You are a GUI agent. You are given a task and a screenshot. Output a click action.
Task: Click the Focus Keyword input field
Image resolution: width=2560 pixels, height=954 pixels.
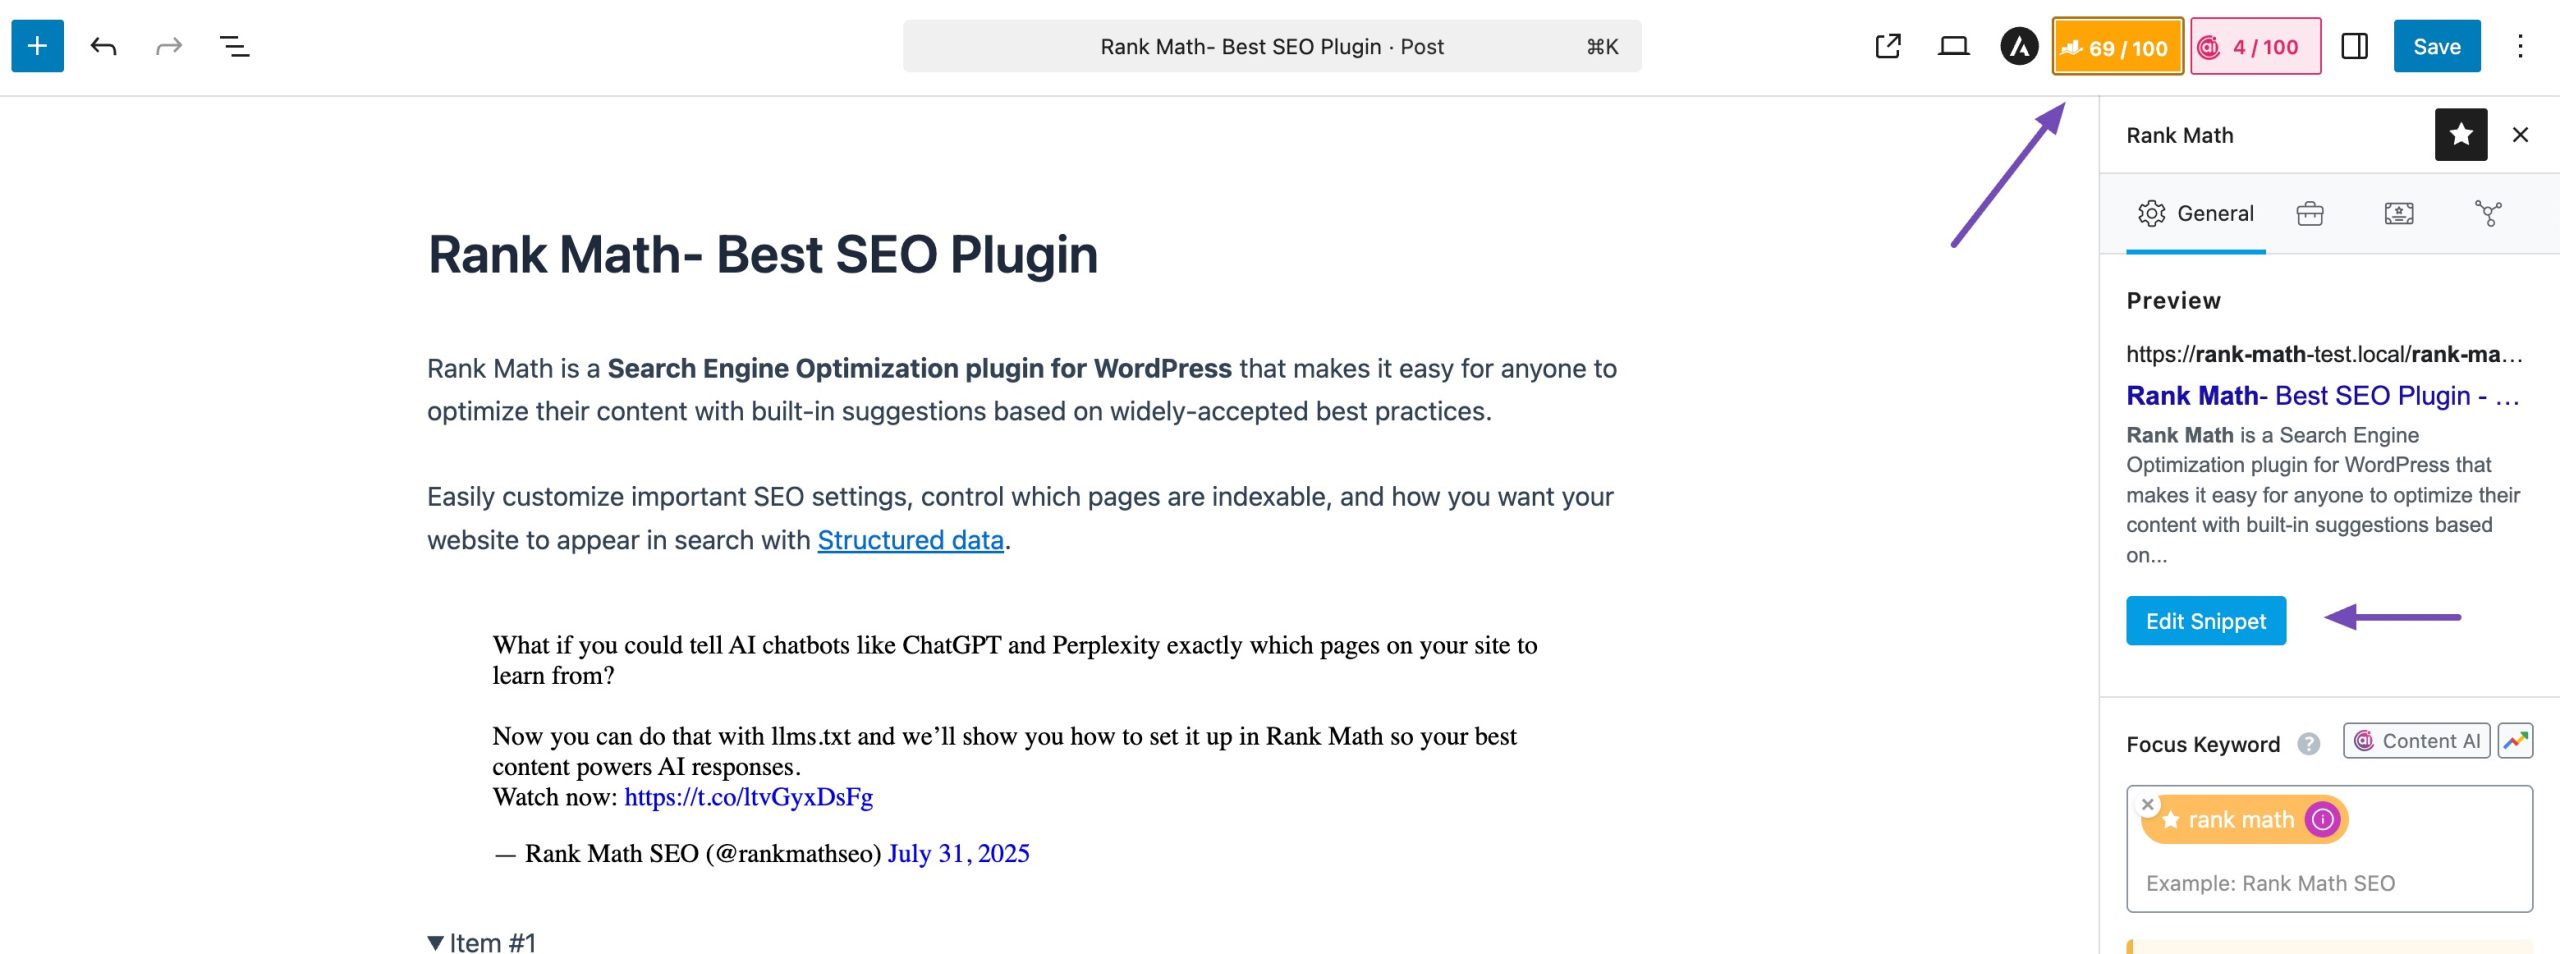[2330, 882]
